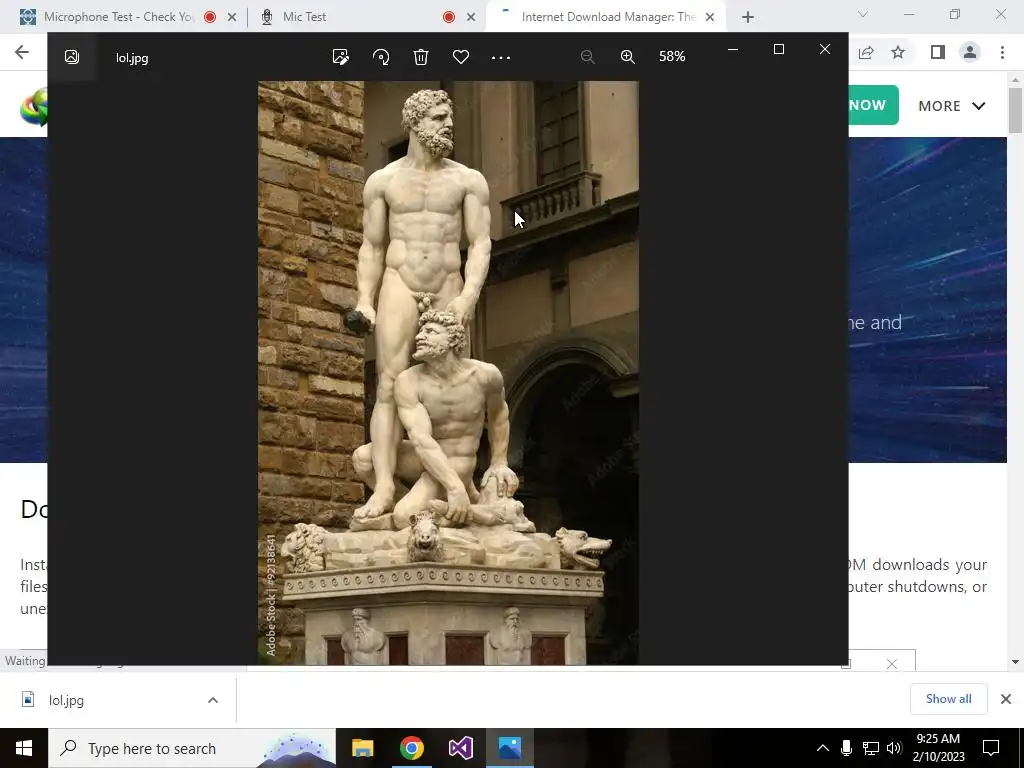Screen dimensions: 1024x768
Task: Click the Edit image icon in Photos
Action: (x=340, y=57)
